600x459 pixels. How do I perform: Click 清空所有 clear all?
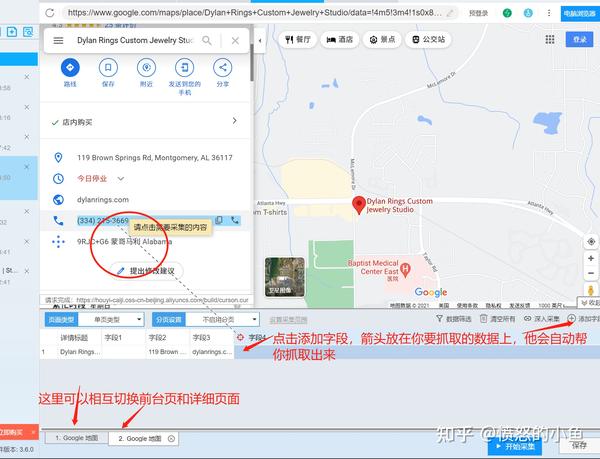point(498,319)
